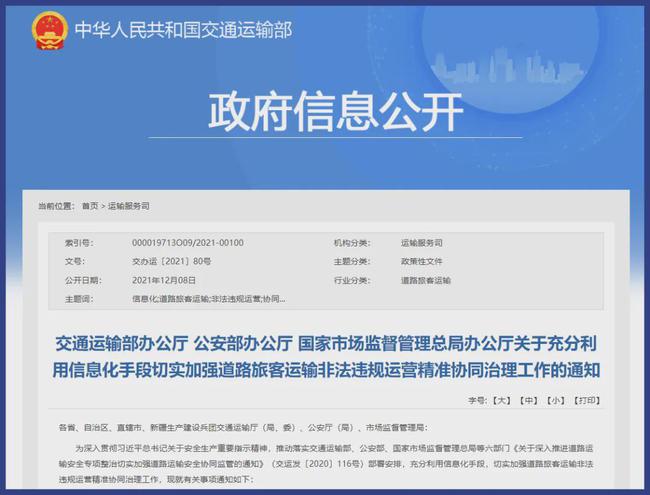Select 运输服务司 in the 机构分类 row
Screen dimensions: 650x495
pyautogui.click(x=422, y=242)
